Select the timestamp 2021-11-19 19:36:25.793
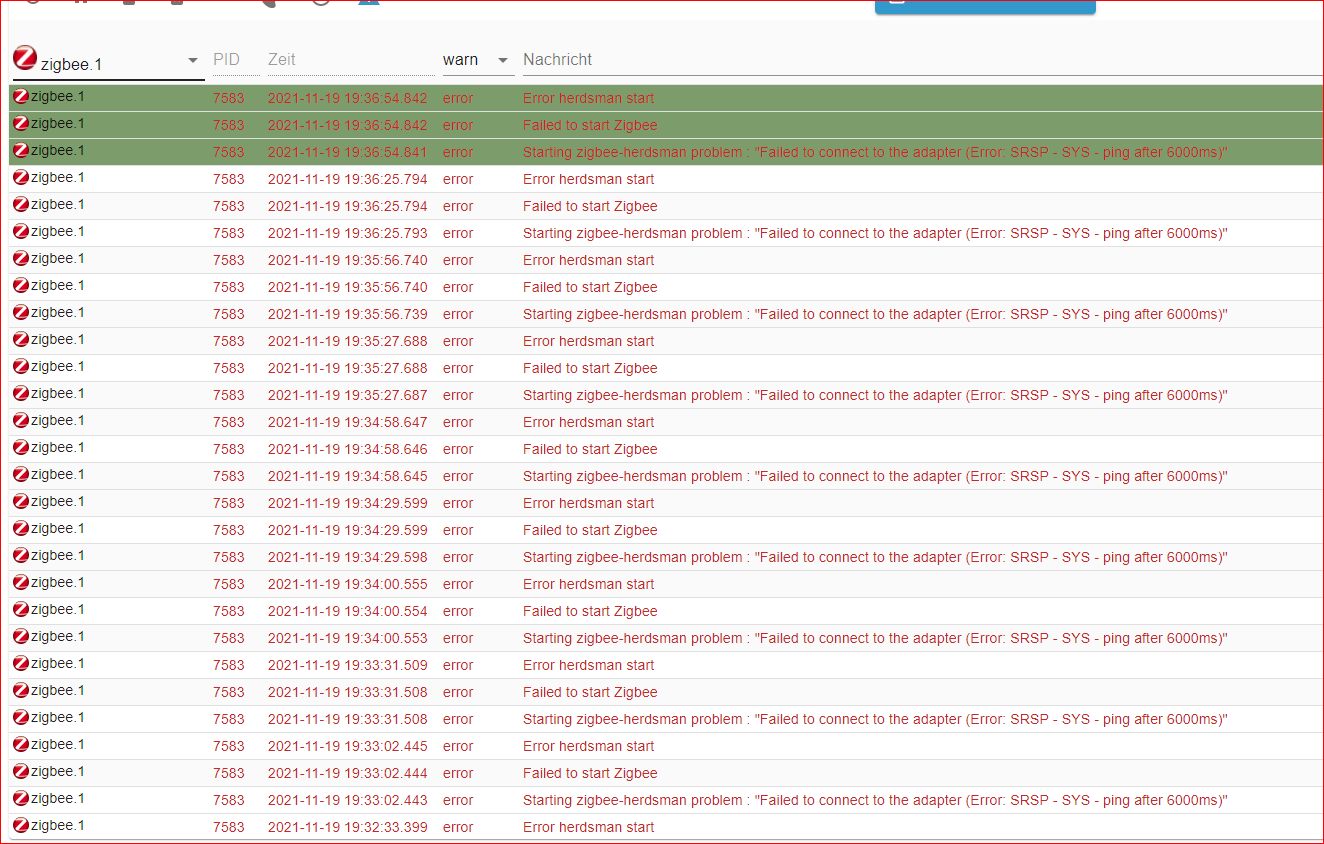The width and height of the screenshot is (1324, 844). tap(347, 233)
